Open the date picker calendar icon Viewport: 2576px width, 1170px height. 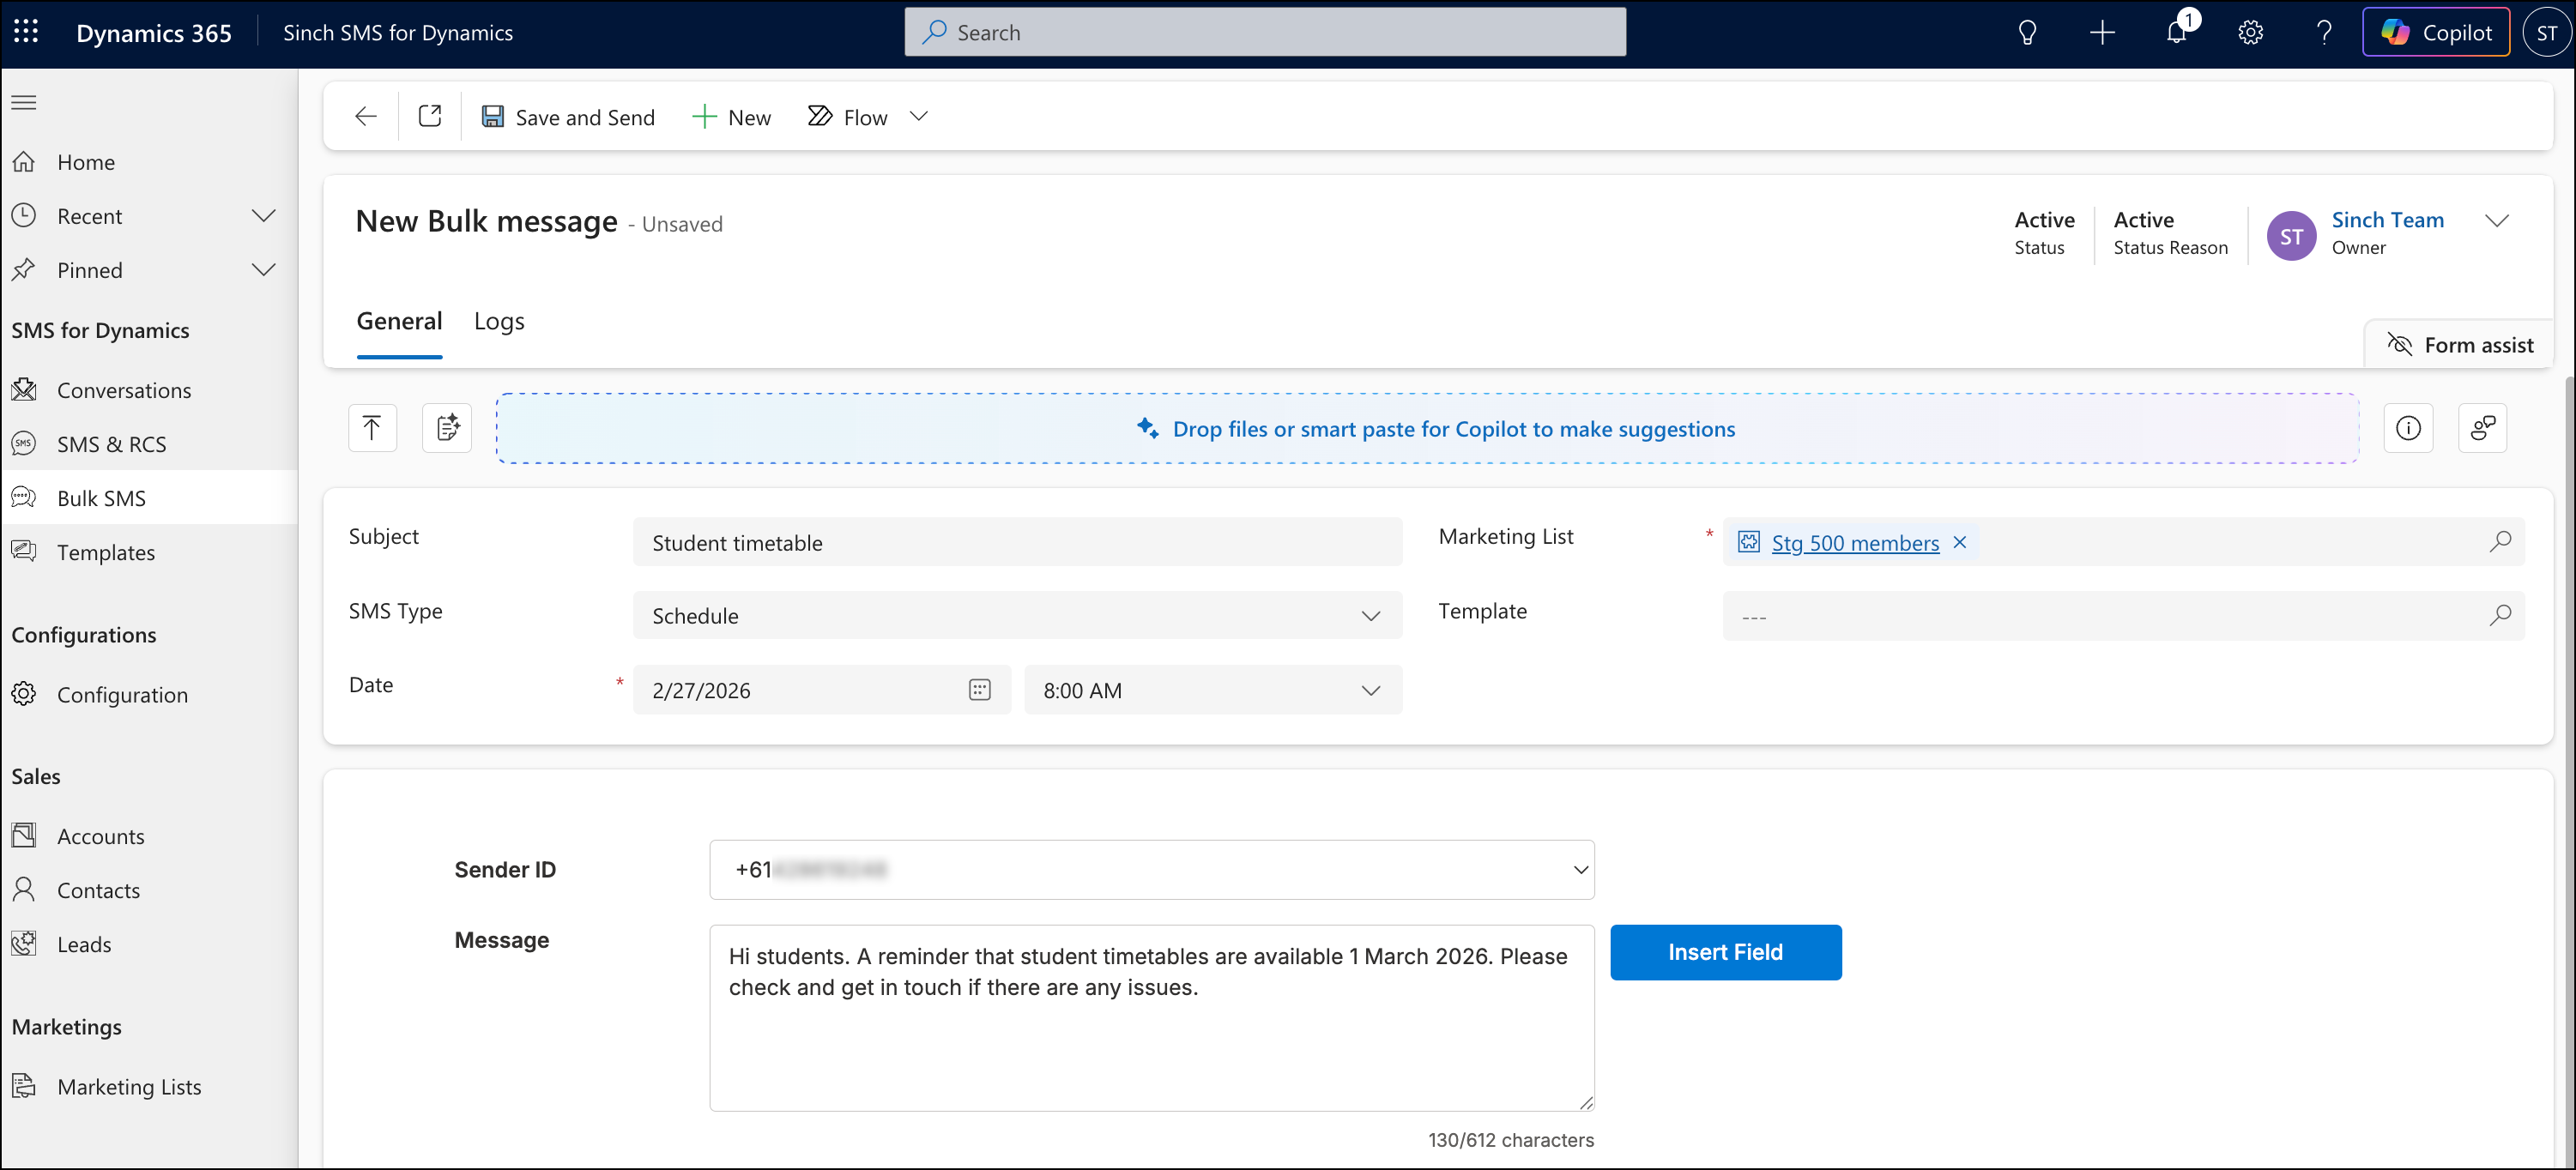click(979, 690)
